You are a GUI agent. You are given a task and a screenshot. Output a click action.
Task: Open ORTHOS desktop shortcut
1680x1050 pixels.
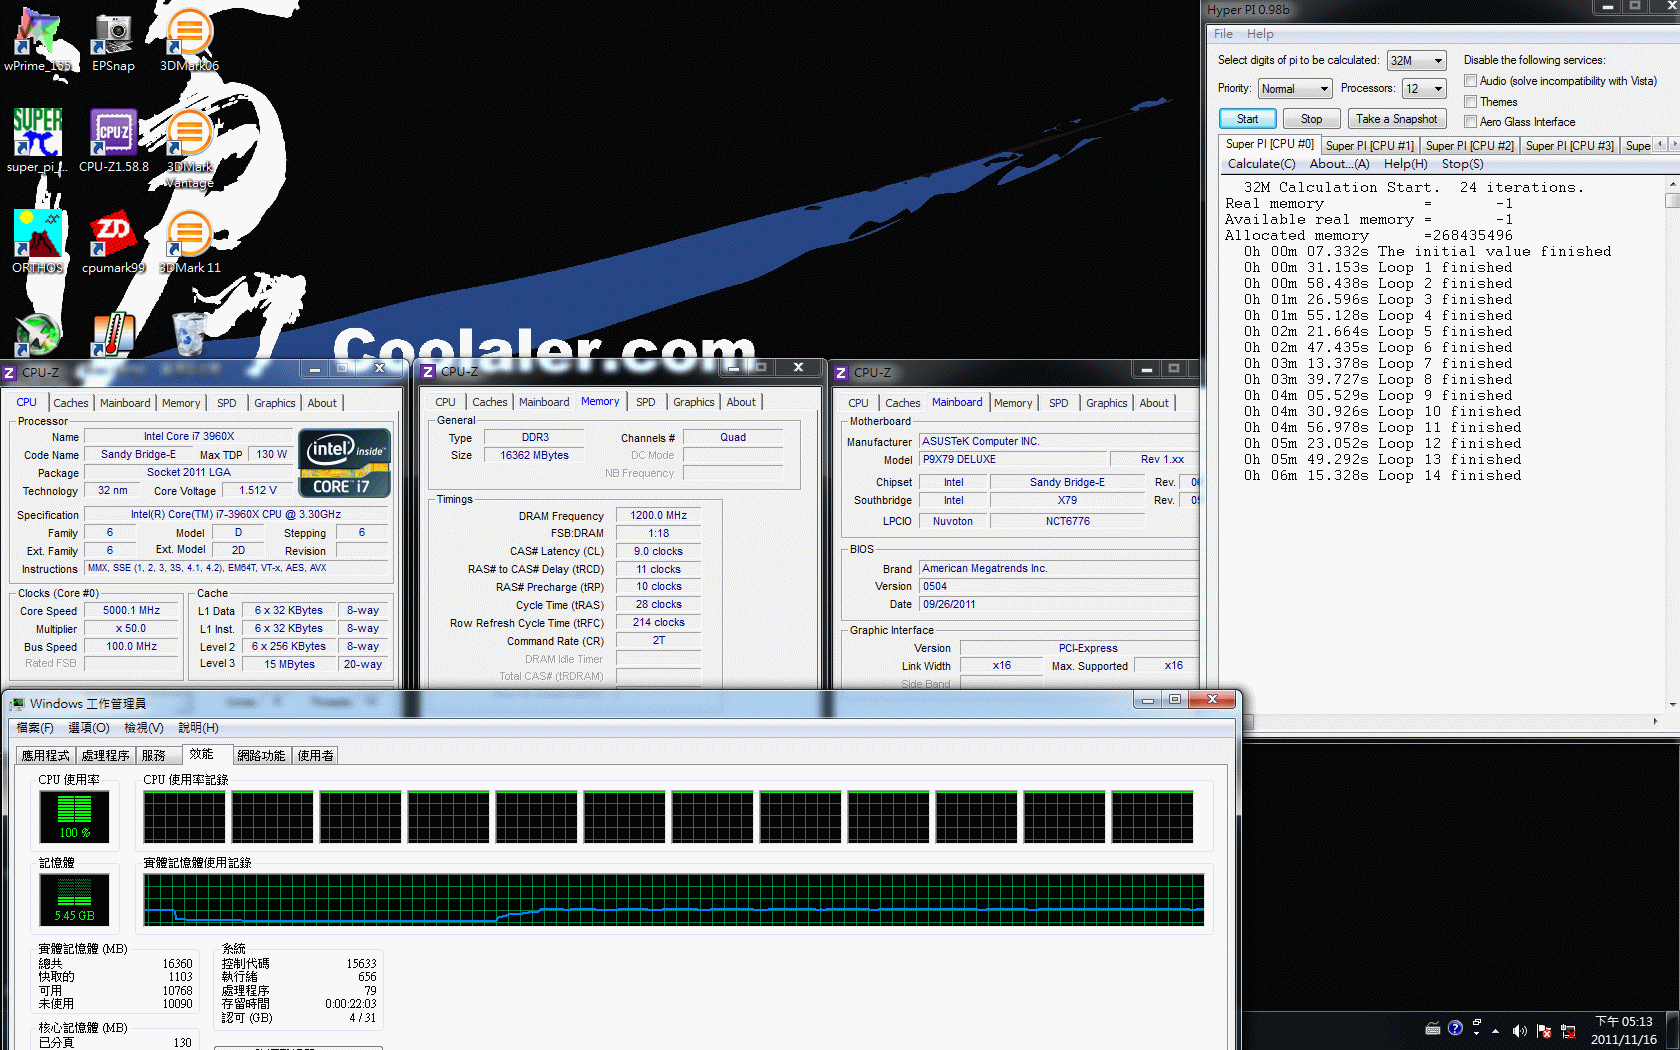tap(38, 241)
